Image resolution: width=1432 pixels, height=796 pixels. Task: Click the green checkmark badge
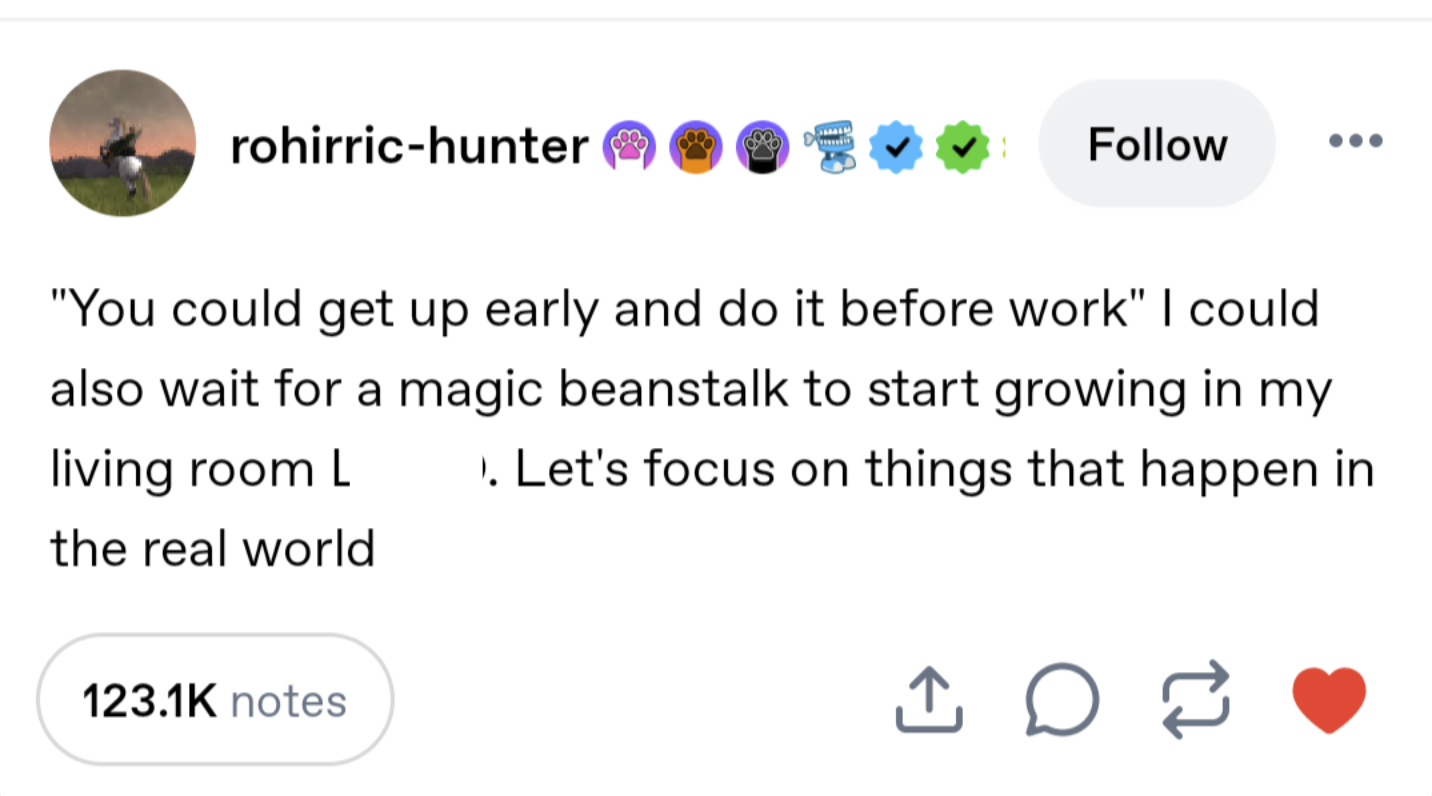[x=961, y=148]
